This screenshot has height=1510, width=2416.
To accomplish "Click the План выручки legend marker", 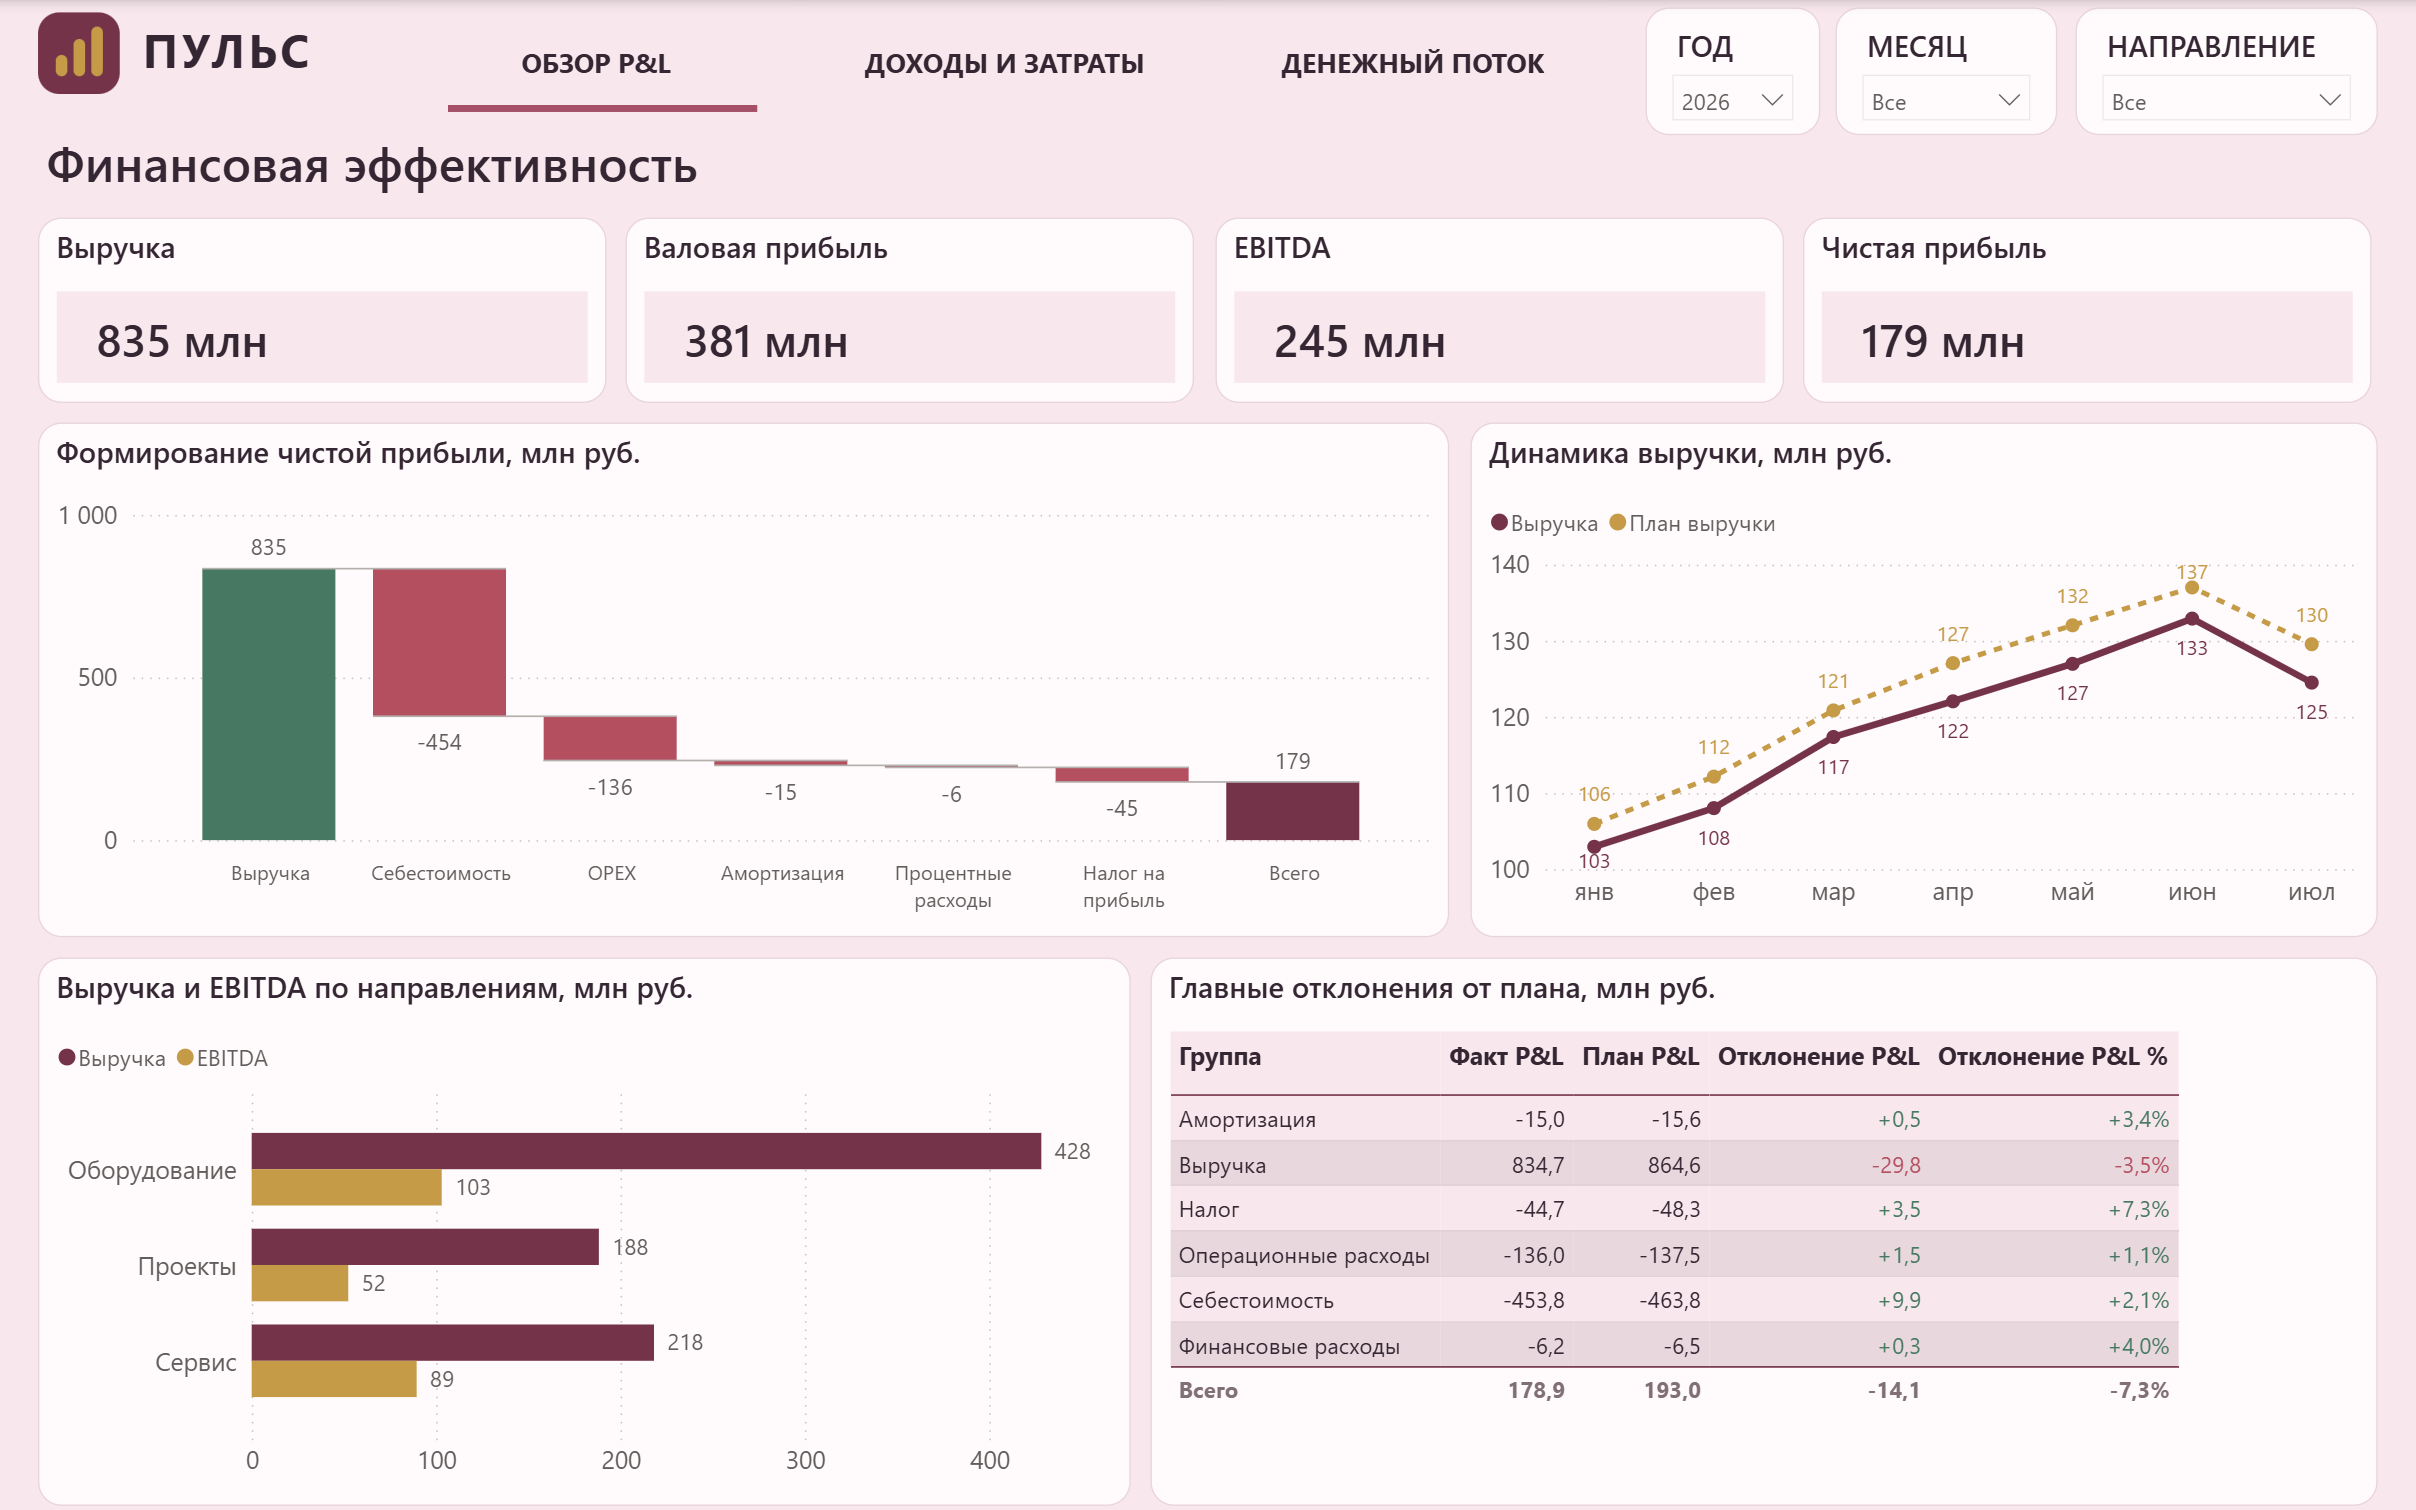I will coord(1617,523).
